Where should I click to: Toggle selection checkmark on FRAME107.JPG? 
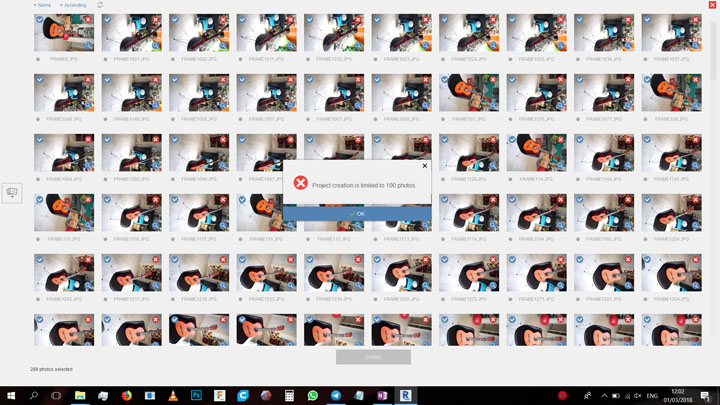444,79
